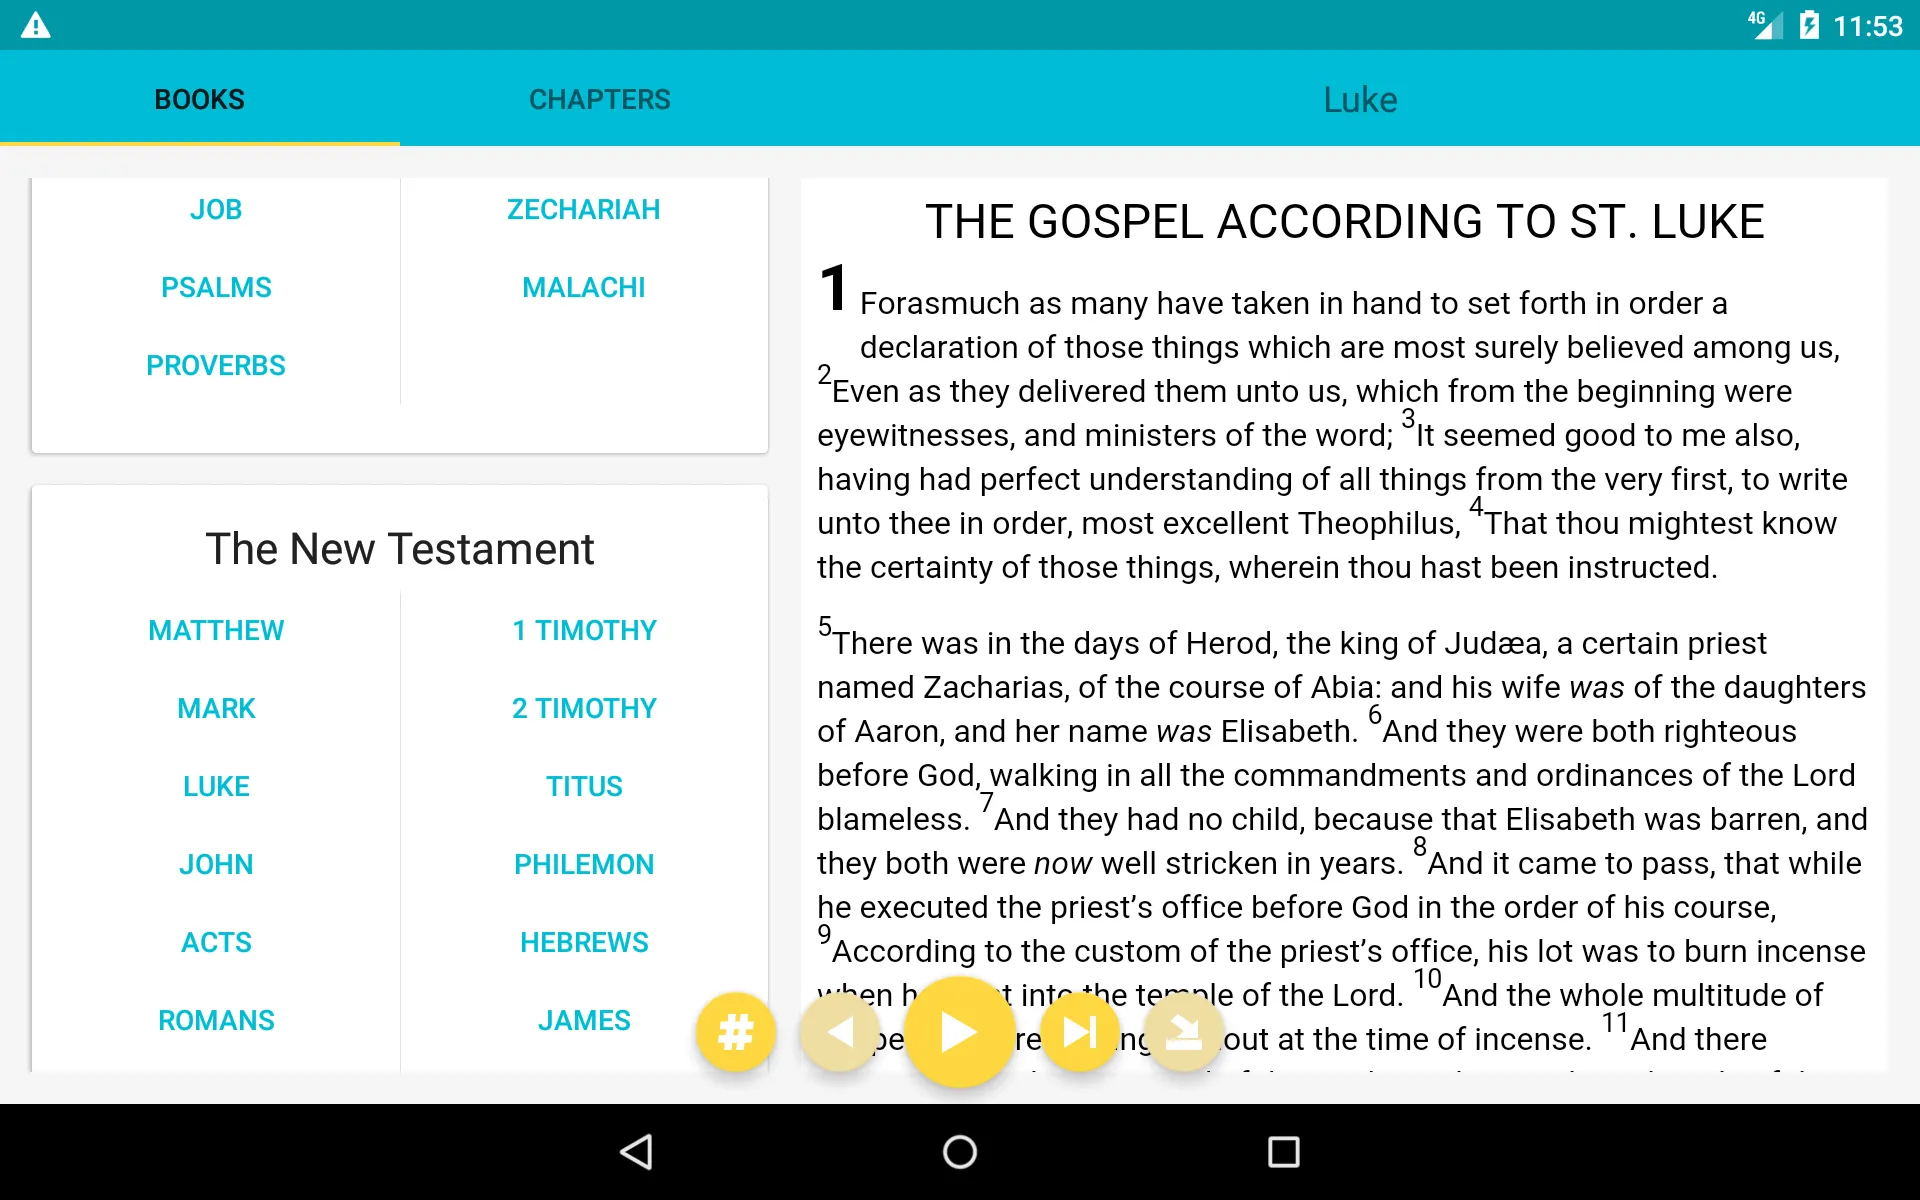
Task: Select ROMANS from New Testament list
Action: click(x=216, y=1020)
